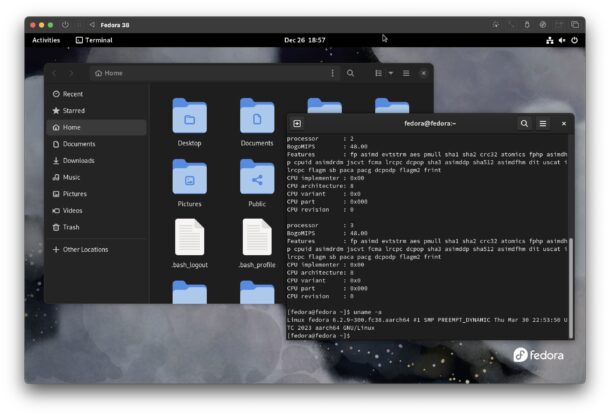Open the Terminal app menu in top bar
Viewport: 610px width, 416px height.
click(94, 40)
